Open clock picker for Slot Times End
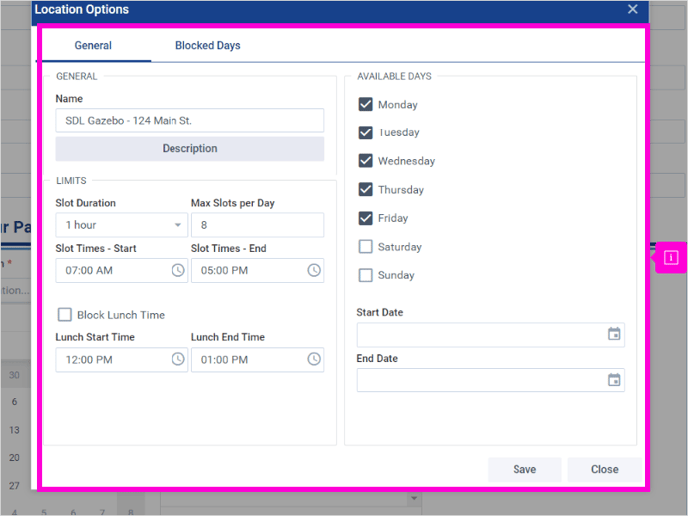Image resolution: width=688 pixels, height=516 pixels. point(314,270)
